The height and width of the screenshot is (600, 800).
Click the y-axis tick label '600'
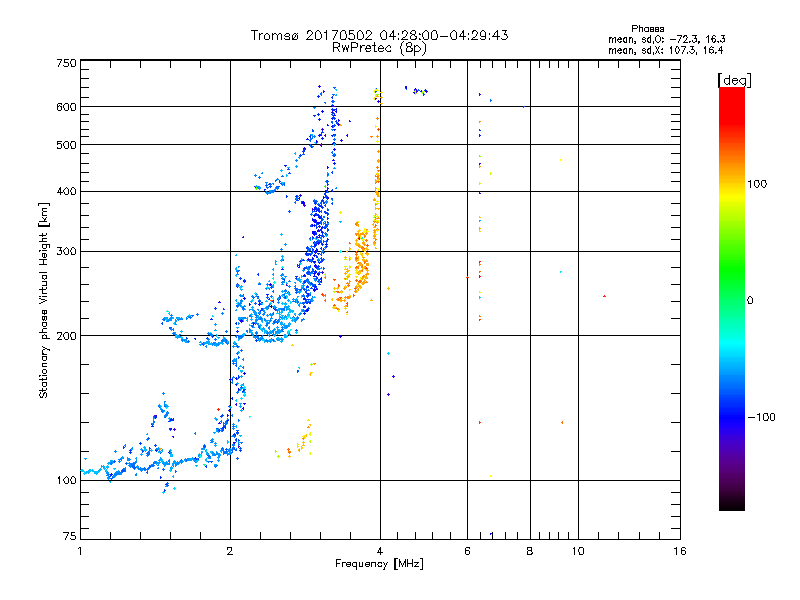coord(66,107)
